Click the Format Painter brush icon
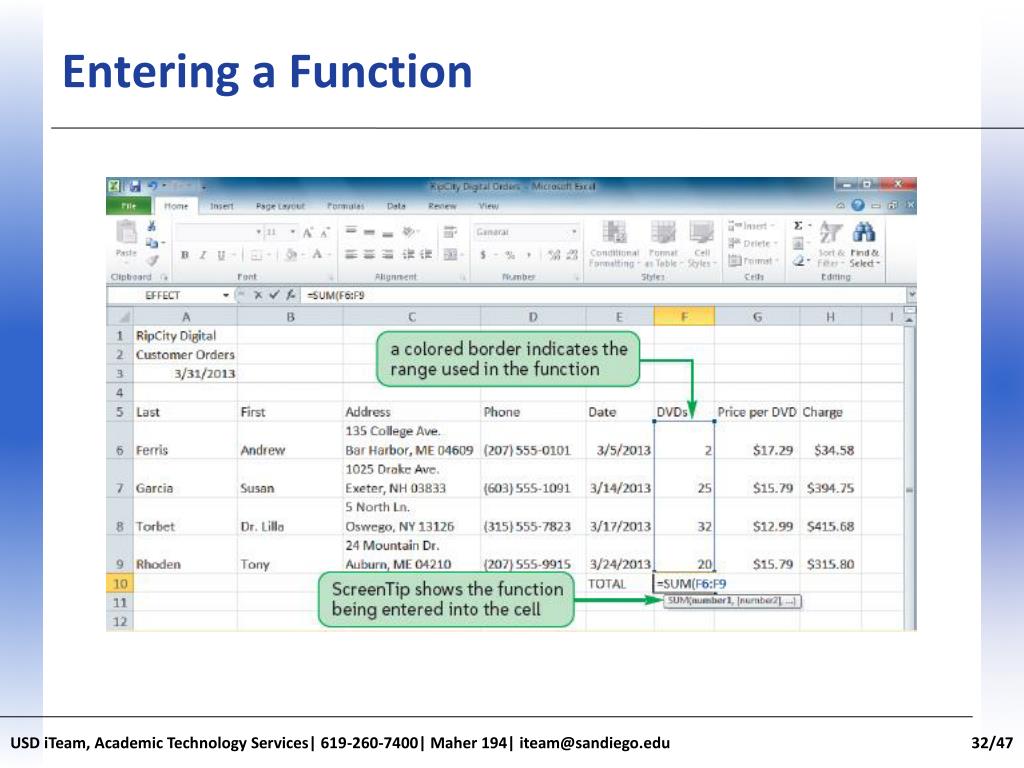 (152, 260)
